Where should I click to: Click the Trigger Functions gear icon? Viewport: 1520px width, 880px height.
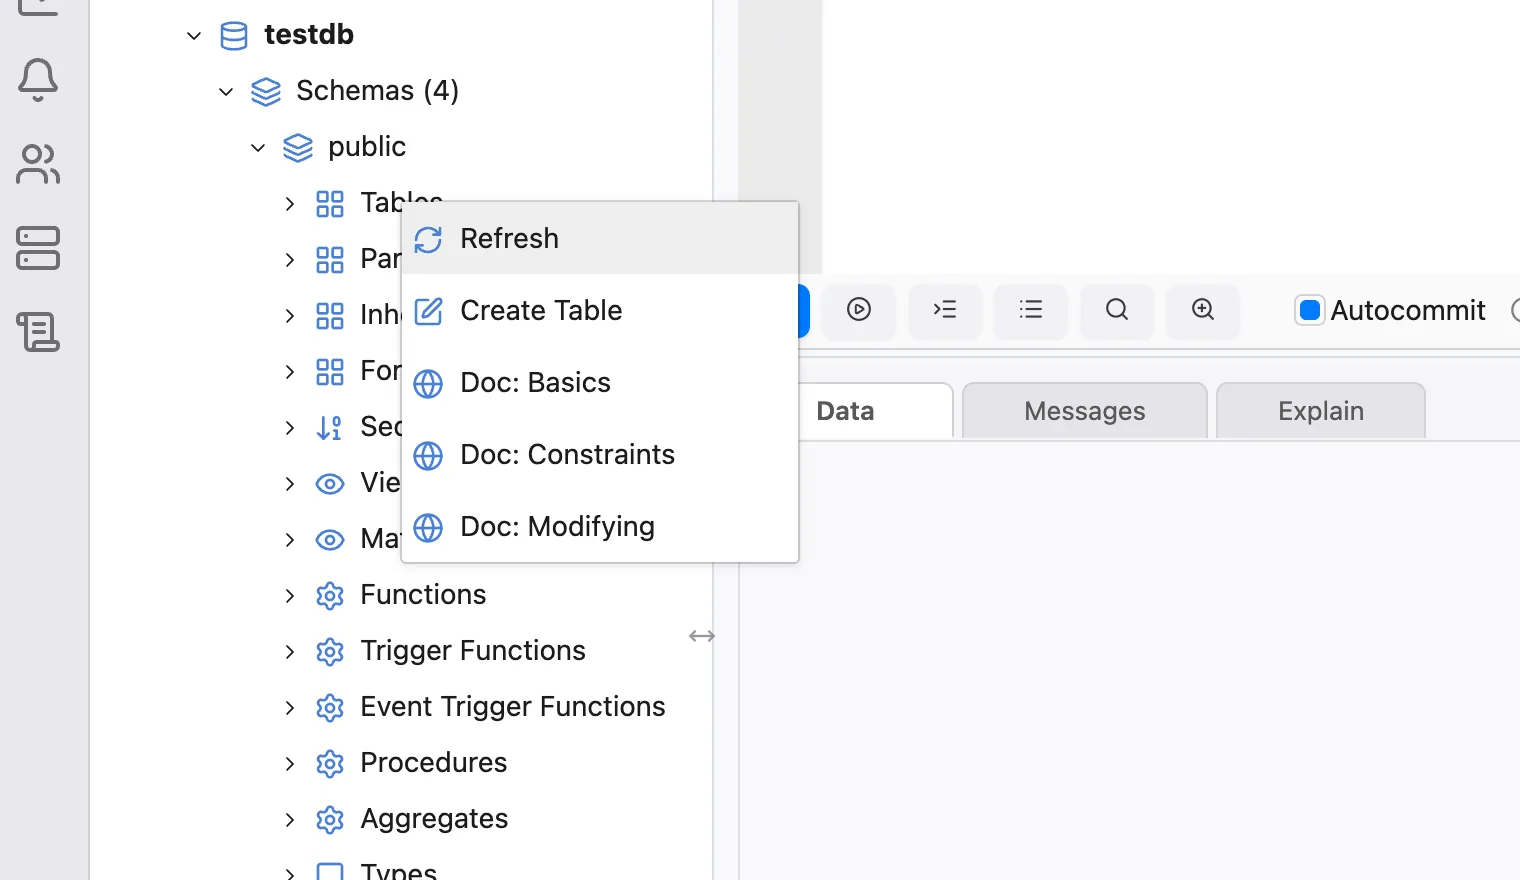pos(330,652)
